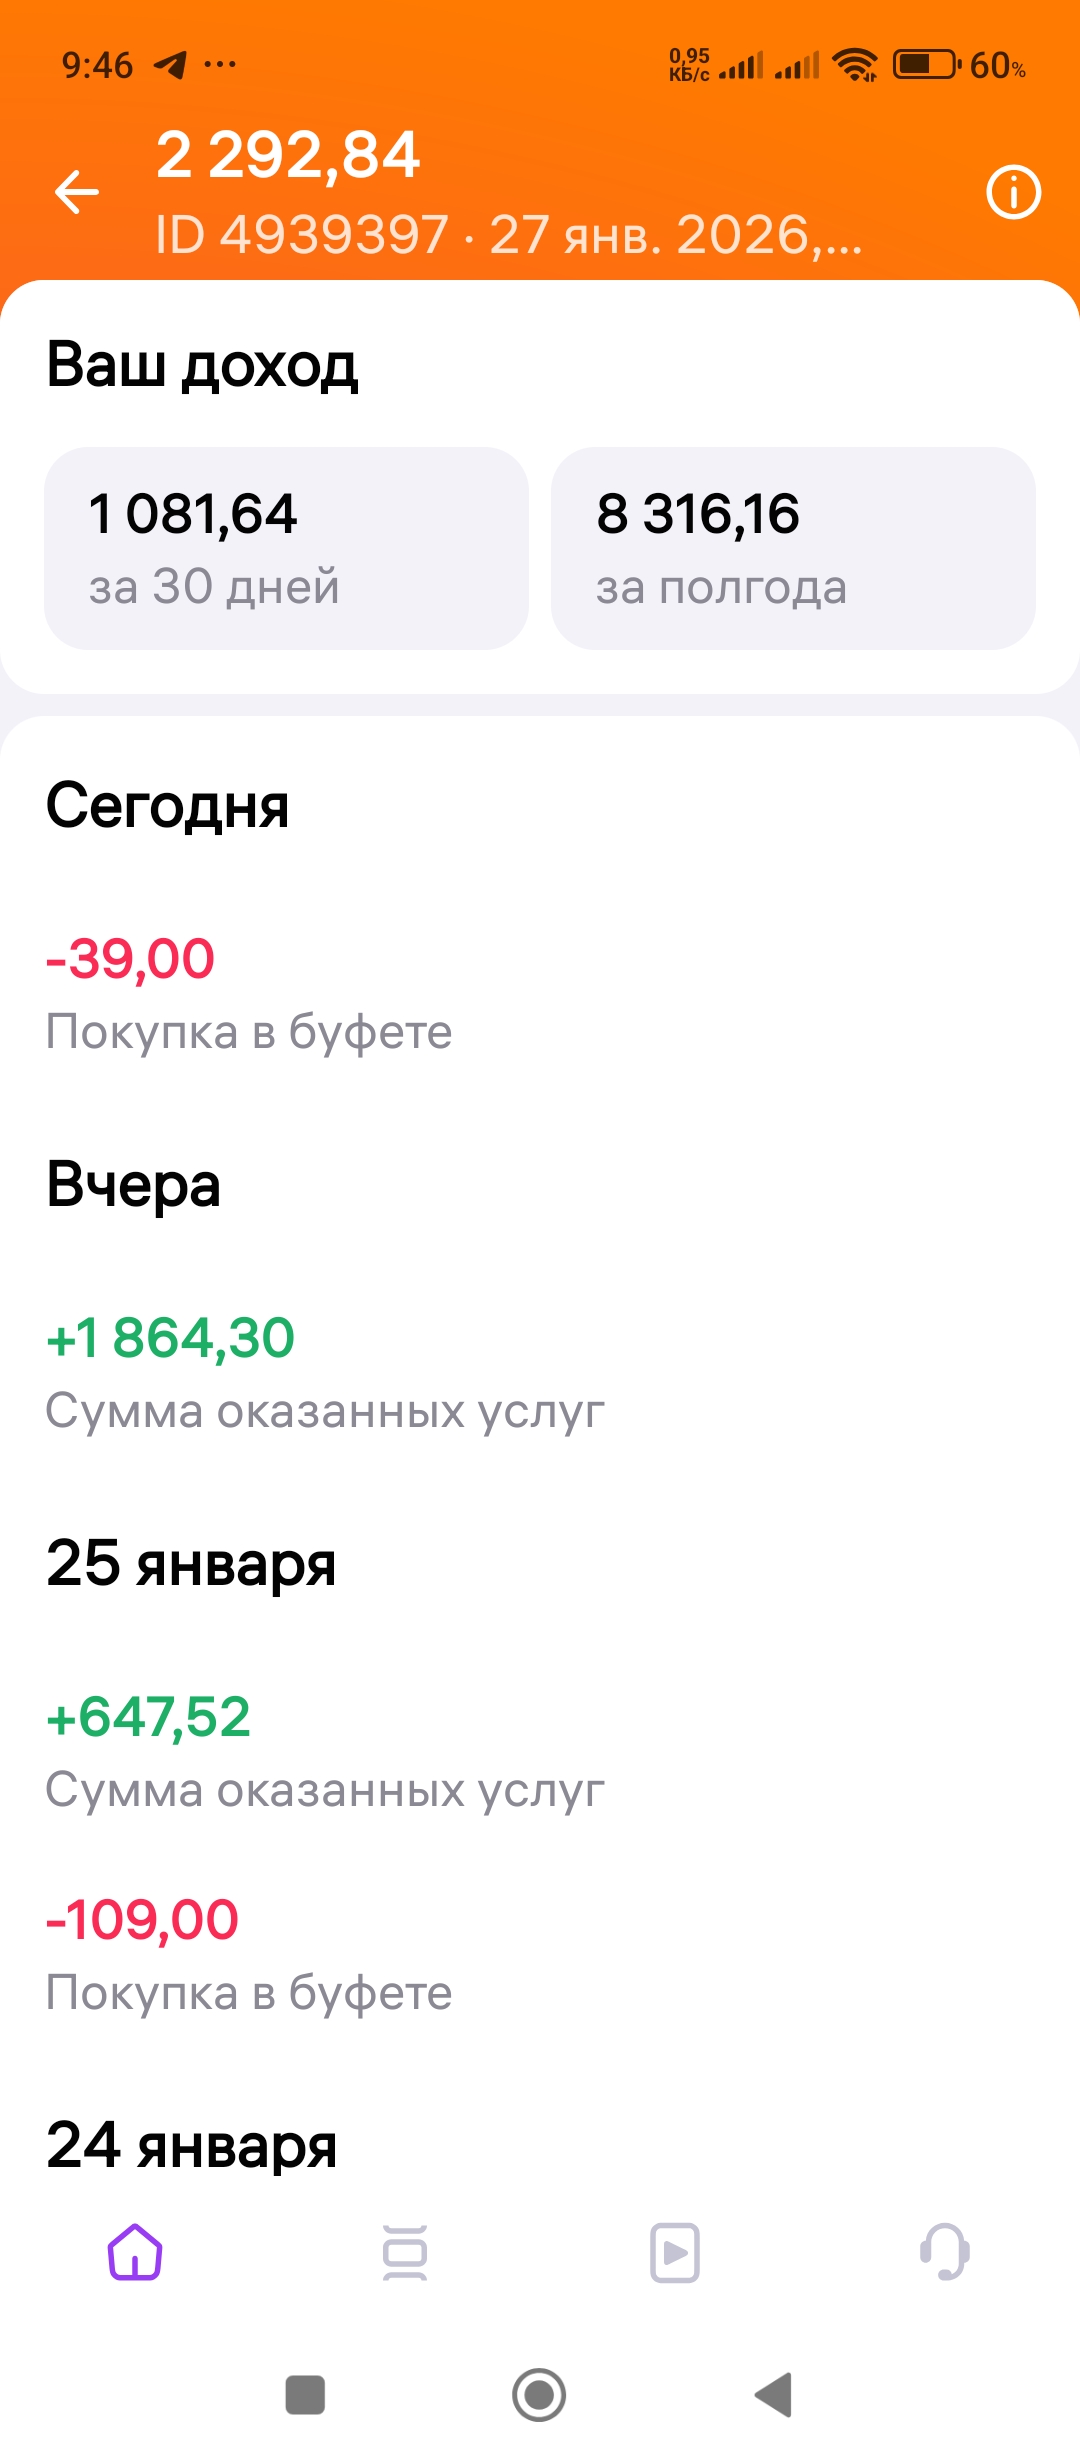Image resolution: width=1080 pixels, height=2460 pixels.
Task: Tap the "Ваш доход" heading
Action: 202,365
